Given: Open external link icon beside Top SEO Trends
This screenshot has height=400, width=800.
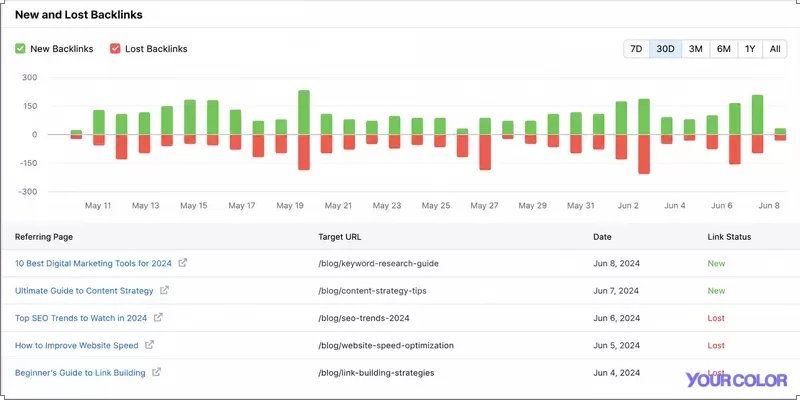Looking at the screenshot, I should 158,317.
